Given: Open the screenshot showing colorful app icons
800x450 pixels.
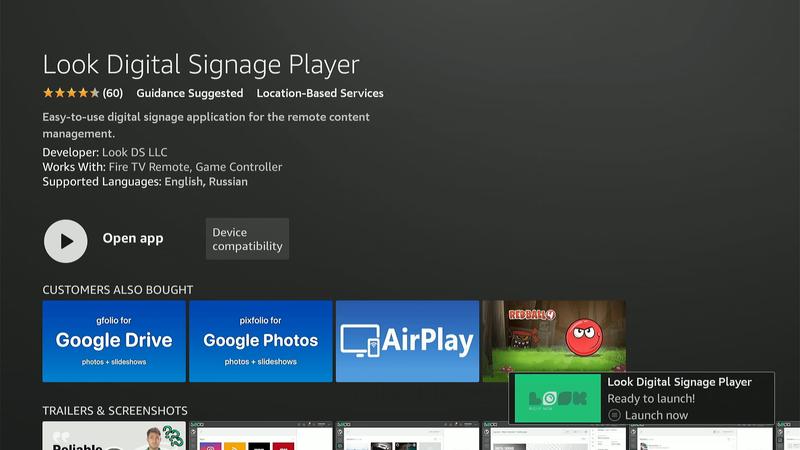Looking at the screenshot, I should [261, 436].
